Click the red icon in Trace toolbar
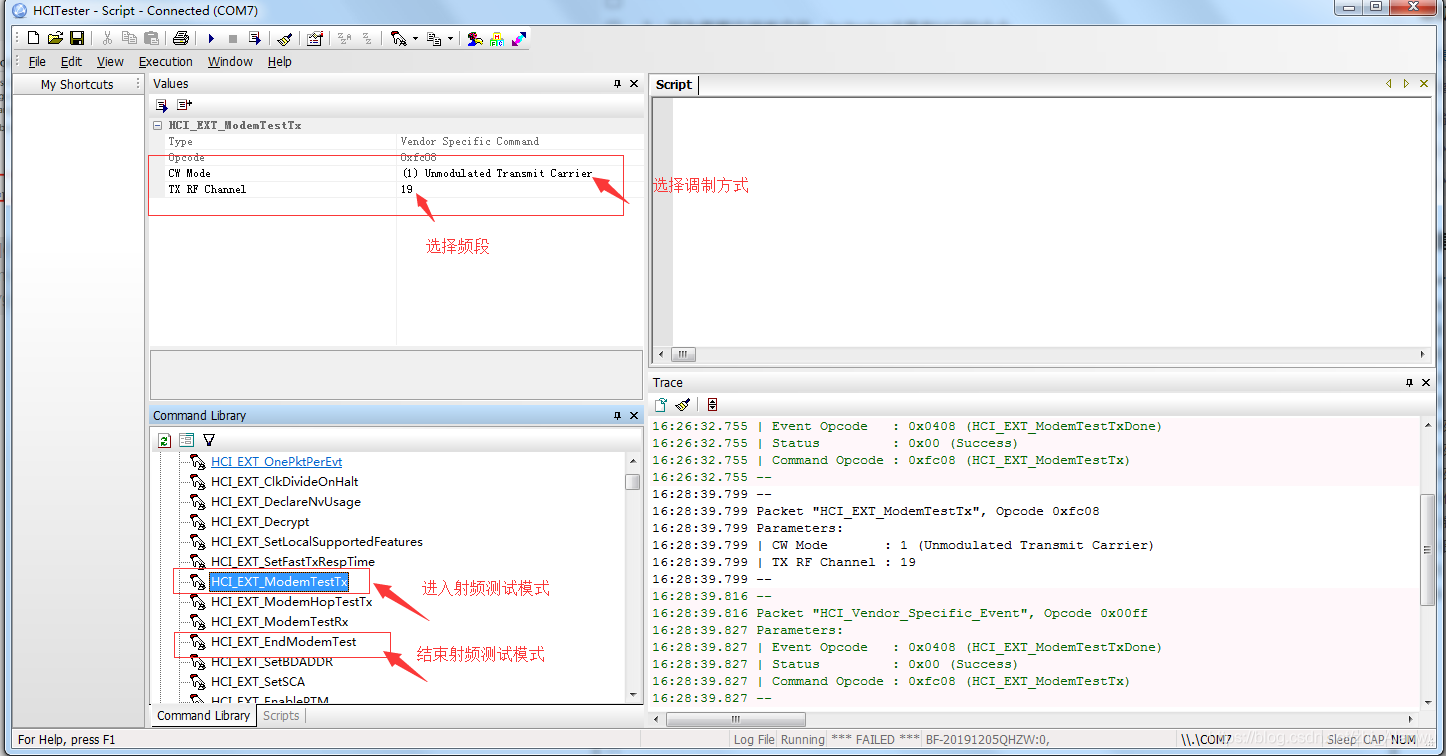The image size is (1446, 756). coord(712,405)
